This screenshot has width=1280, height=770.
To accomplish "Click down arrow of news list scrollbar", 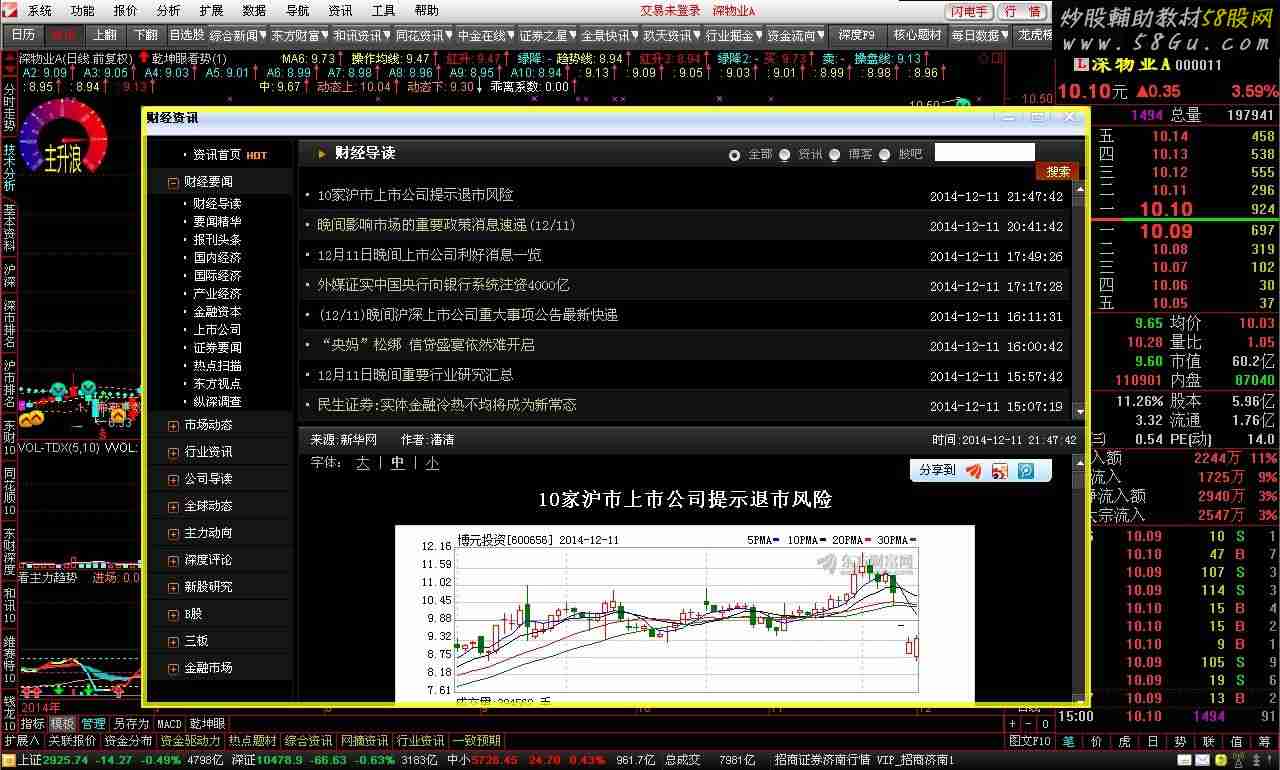I will pyautogui.click(x=1079, y=411).
